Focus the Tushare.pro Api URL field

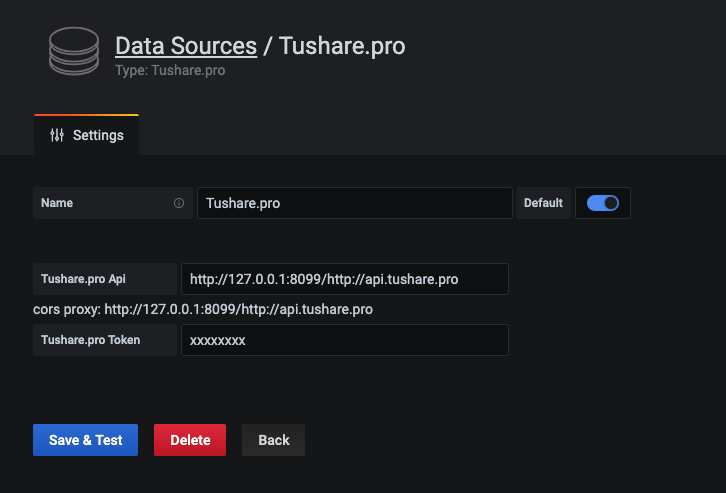(x=345, y=279)
